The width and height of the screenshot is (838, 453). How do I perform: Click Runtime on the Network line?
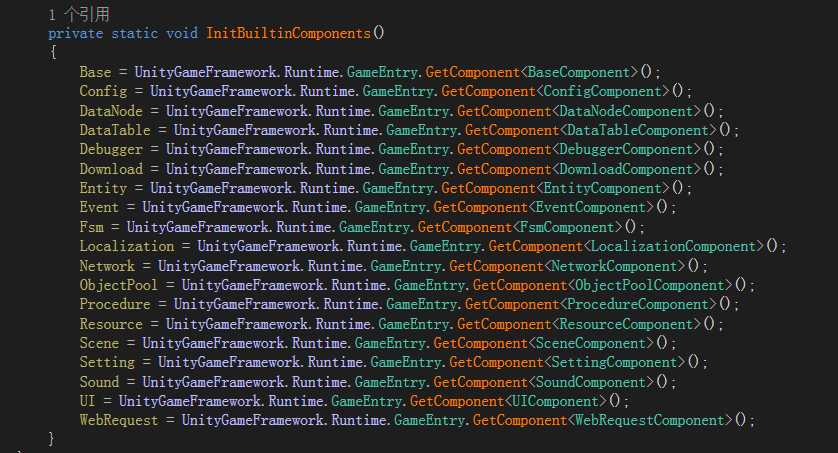click(335, 266)
